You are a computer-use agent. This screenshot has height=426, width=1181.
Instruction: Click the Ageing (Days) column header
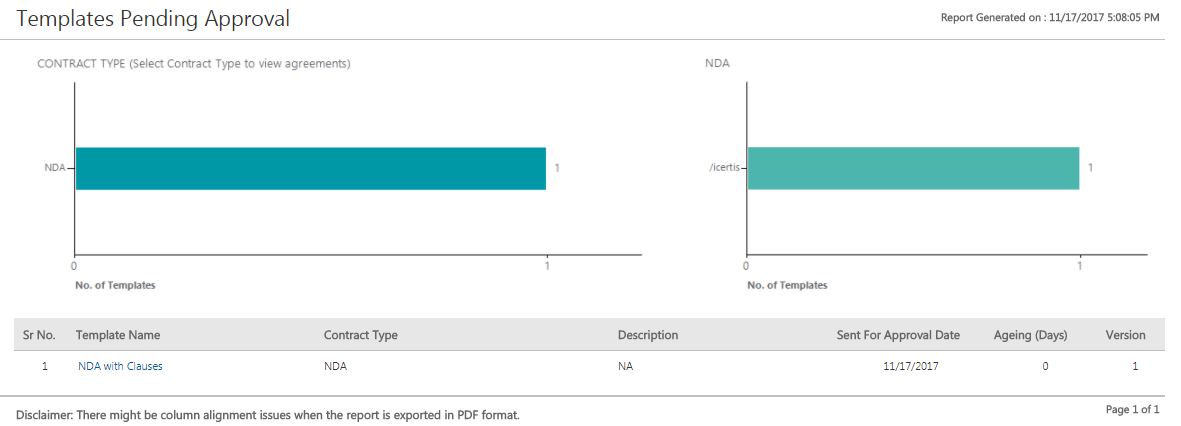(1030, 335)
